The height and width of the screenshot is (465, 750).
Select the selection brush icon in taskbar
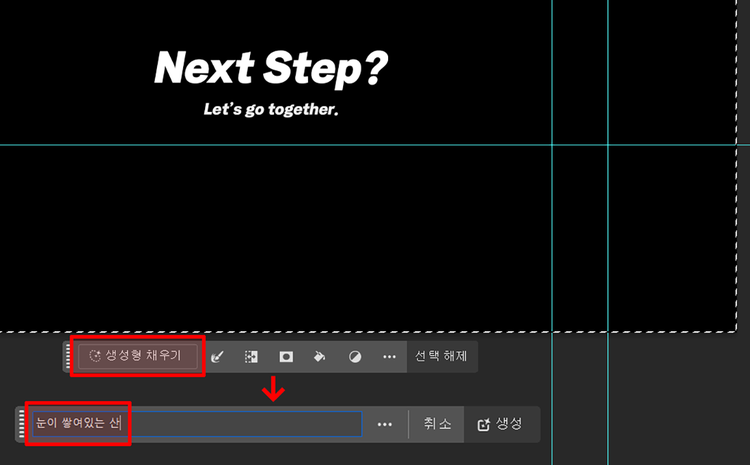coord(217,356)
